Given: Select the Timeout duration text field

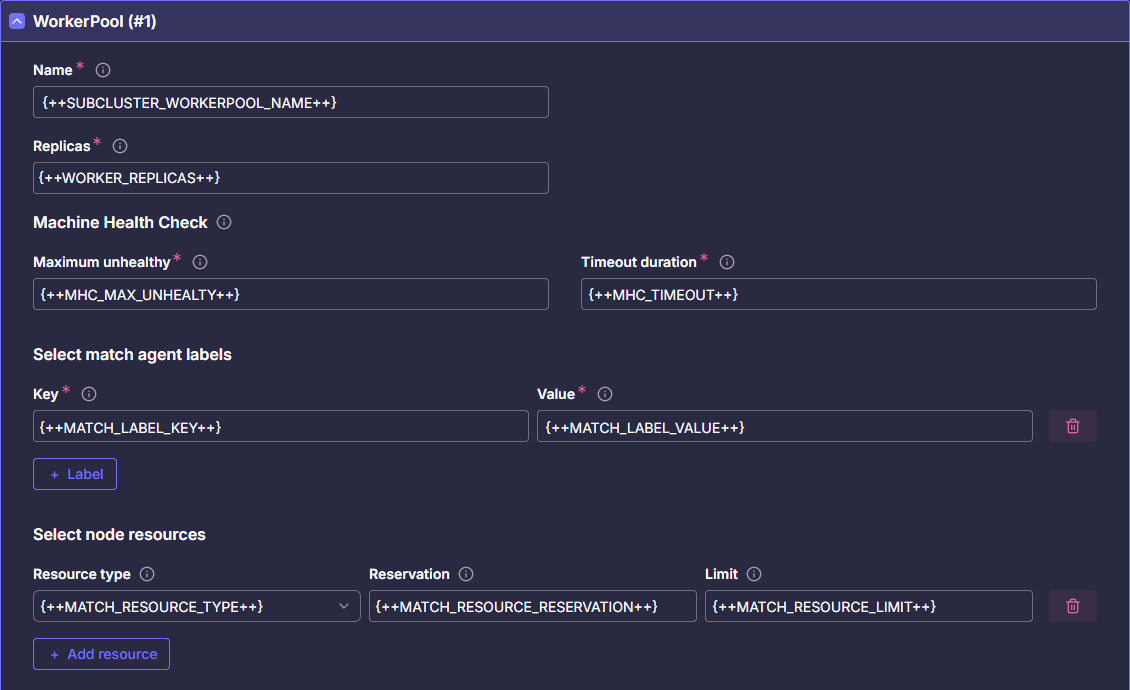Looking at the screenshot, I should pos(838,294).
